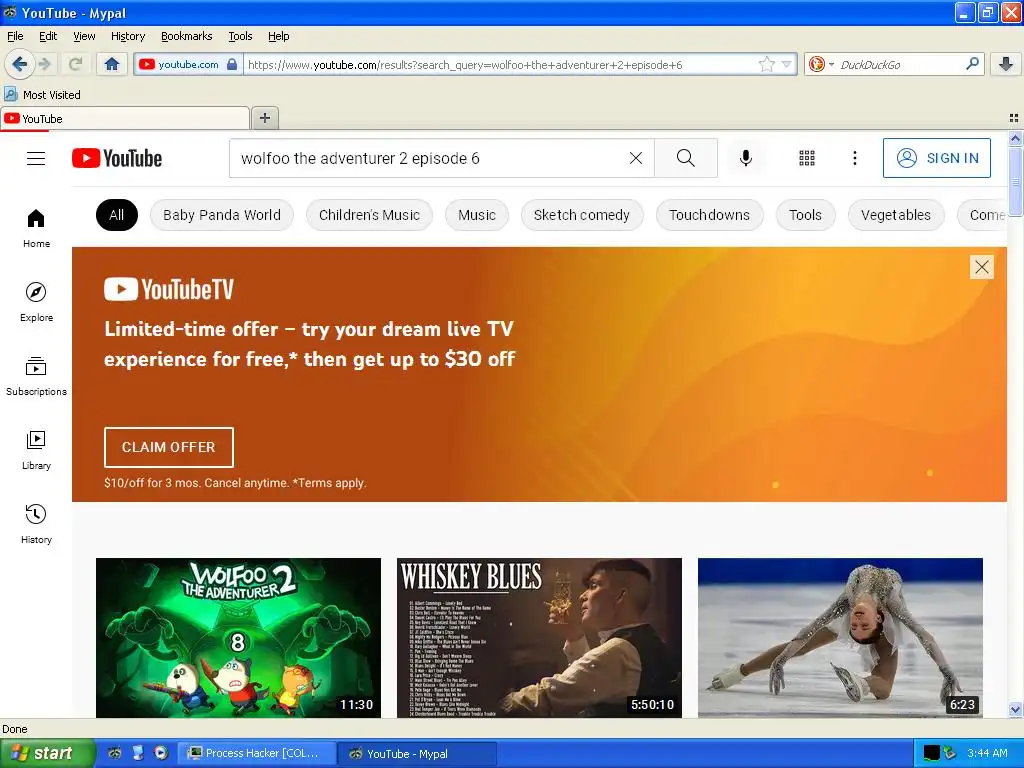This screenshot has width=1024, height=768.
Task: Click the YouTube search magnifier button
Action: coord(686,158)
